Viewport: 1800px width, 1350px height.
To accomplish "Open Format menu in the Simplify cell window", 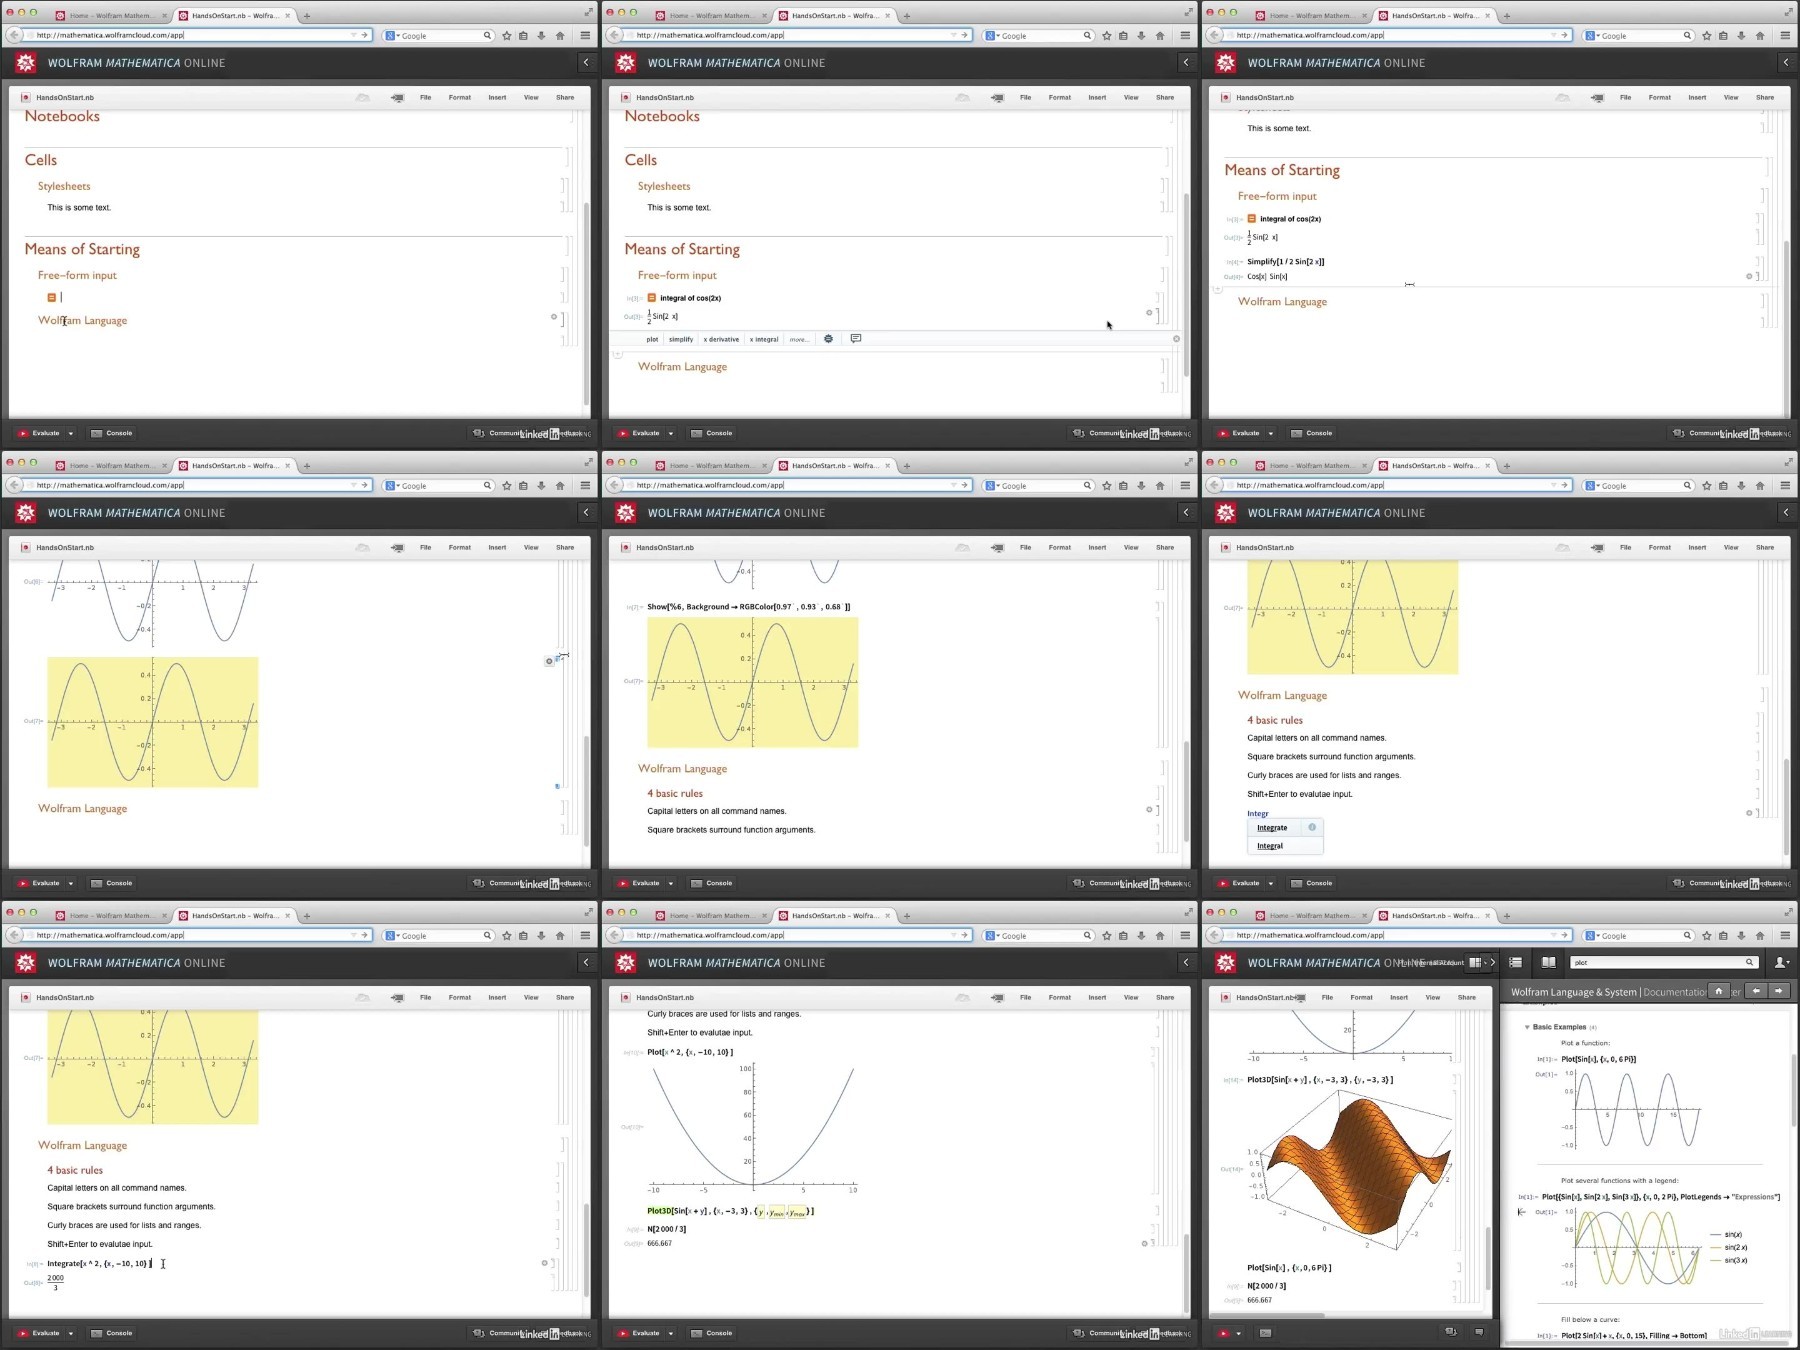I will click(x=1660, y=98).
